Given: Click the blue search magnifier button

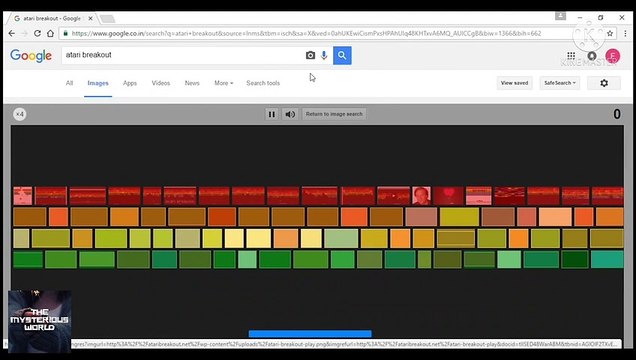Looking at the screenshot, I should (x=342, y=55).
